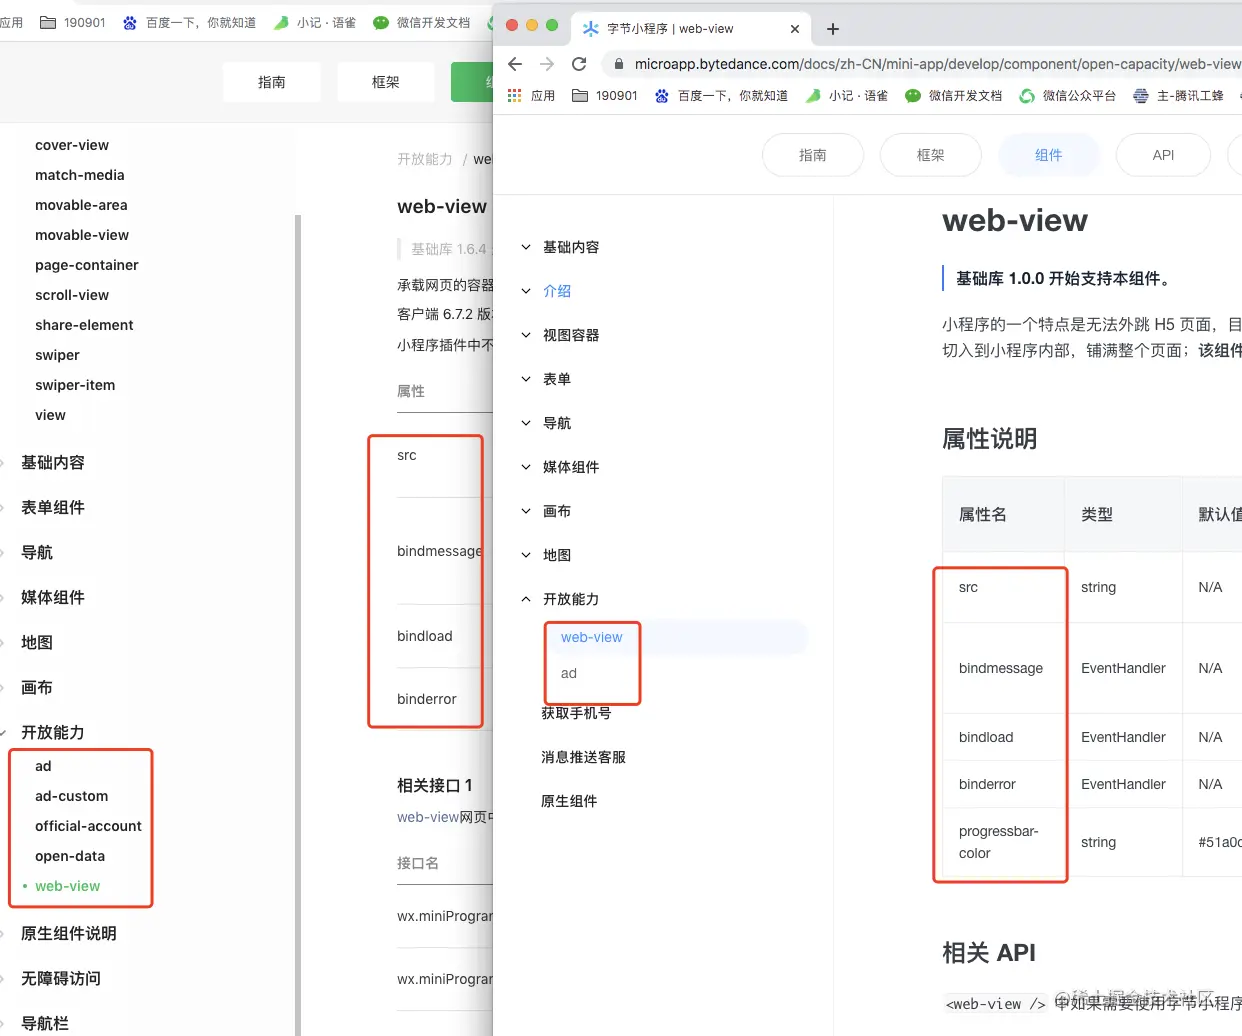This screenshot has width=1242, height=1036.
Task: Expand 导航 section in bytedance sidebar
Action: point(546,423)
